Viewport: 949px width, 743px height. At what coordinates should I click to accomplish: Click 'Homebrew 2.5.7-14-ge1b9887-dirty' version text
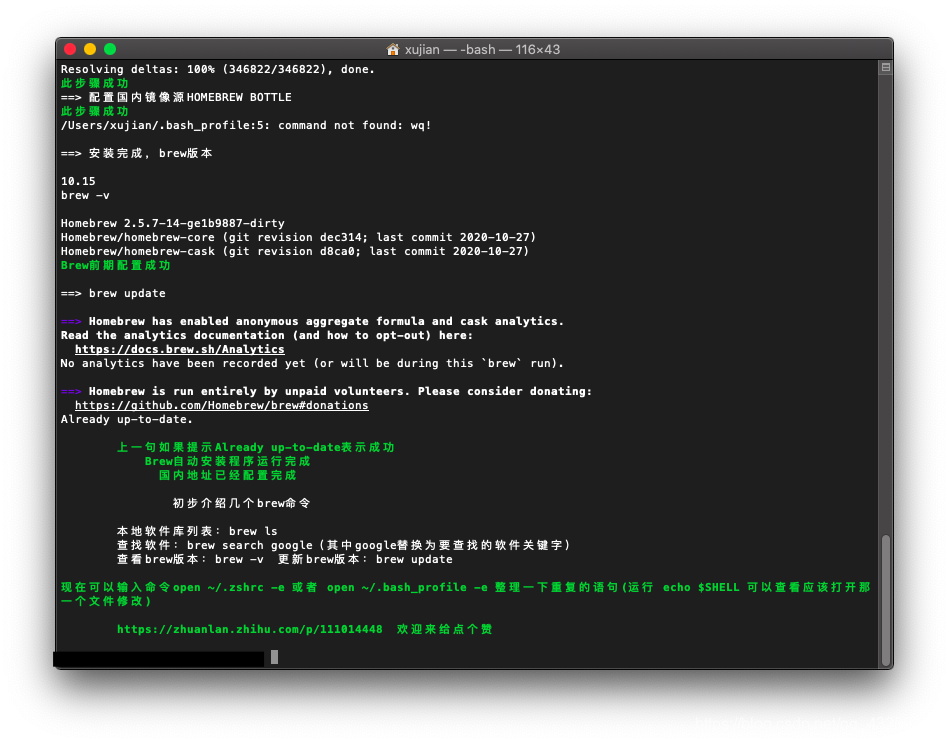pyautogui.click(x=172, y=223)
